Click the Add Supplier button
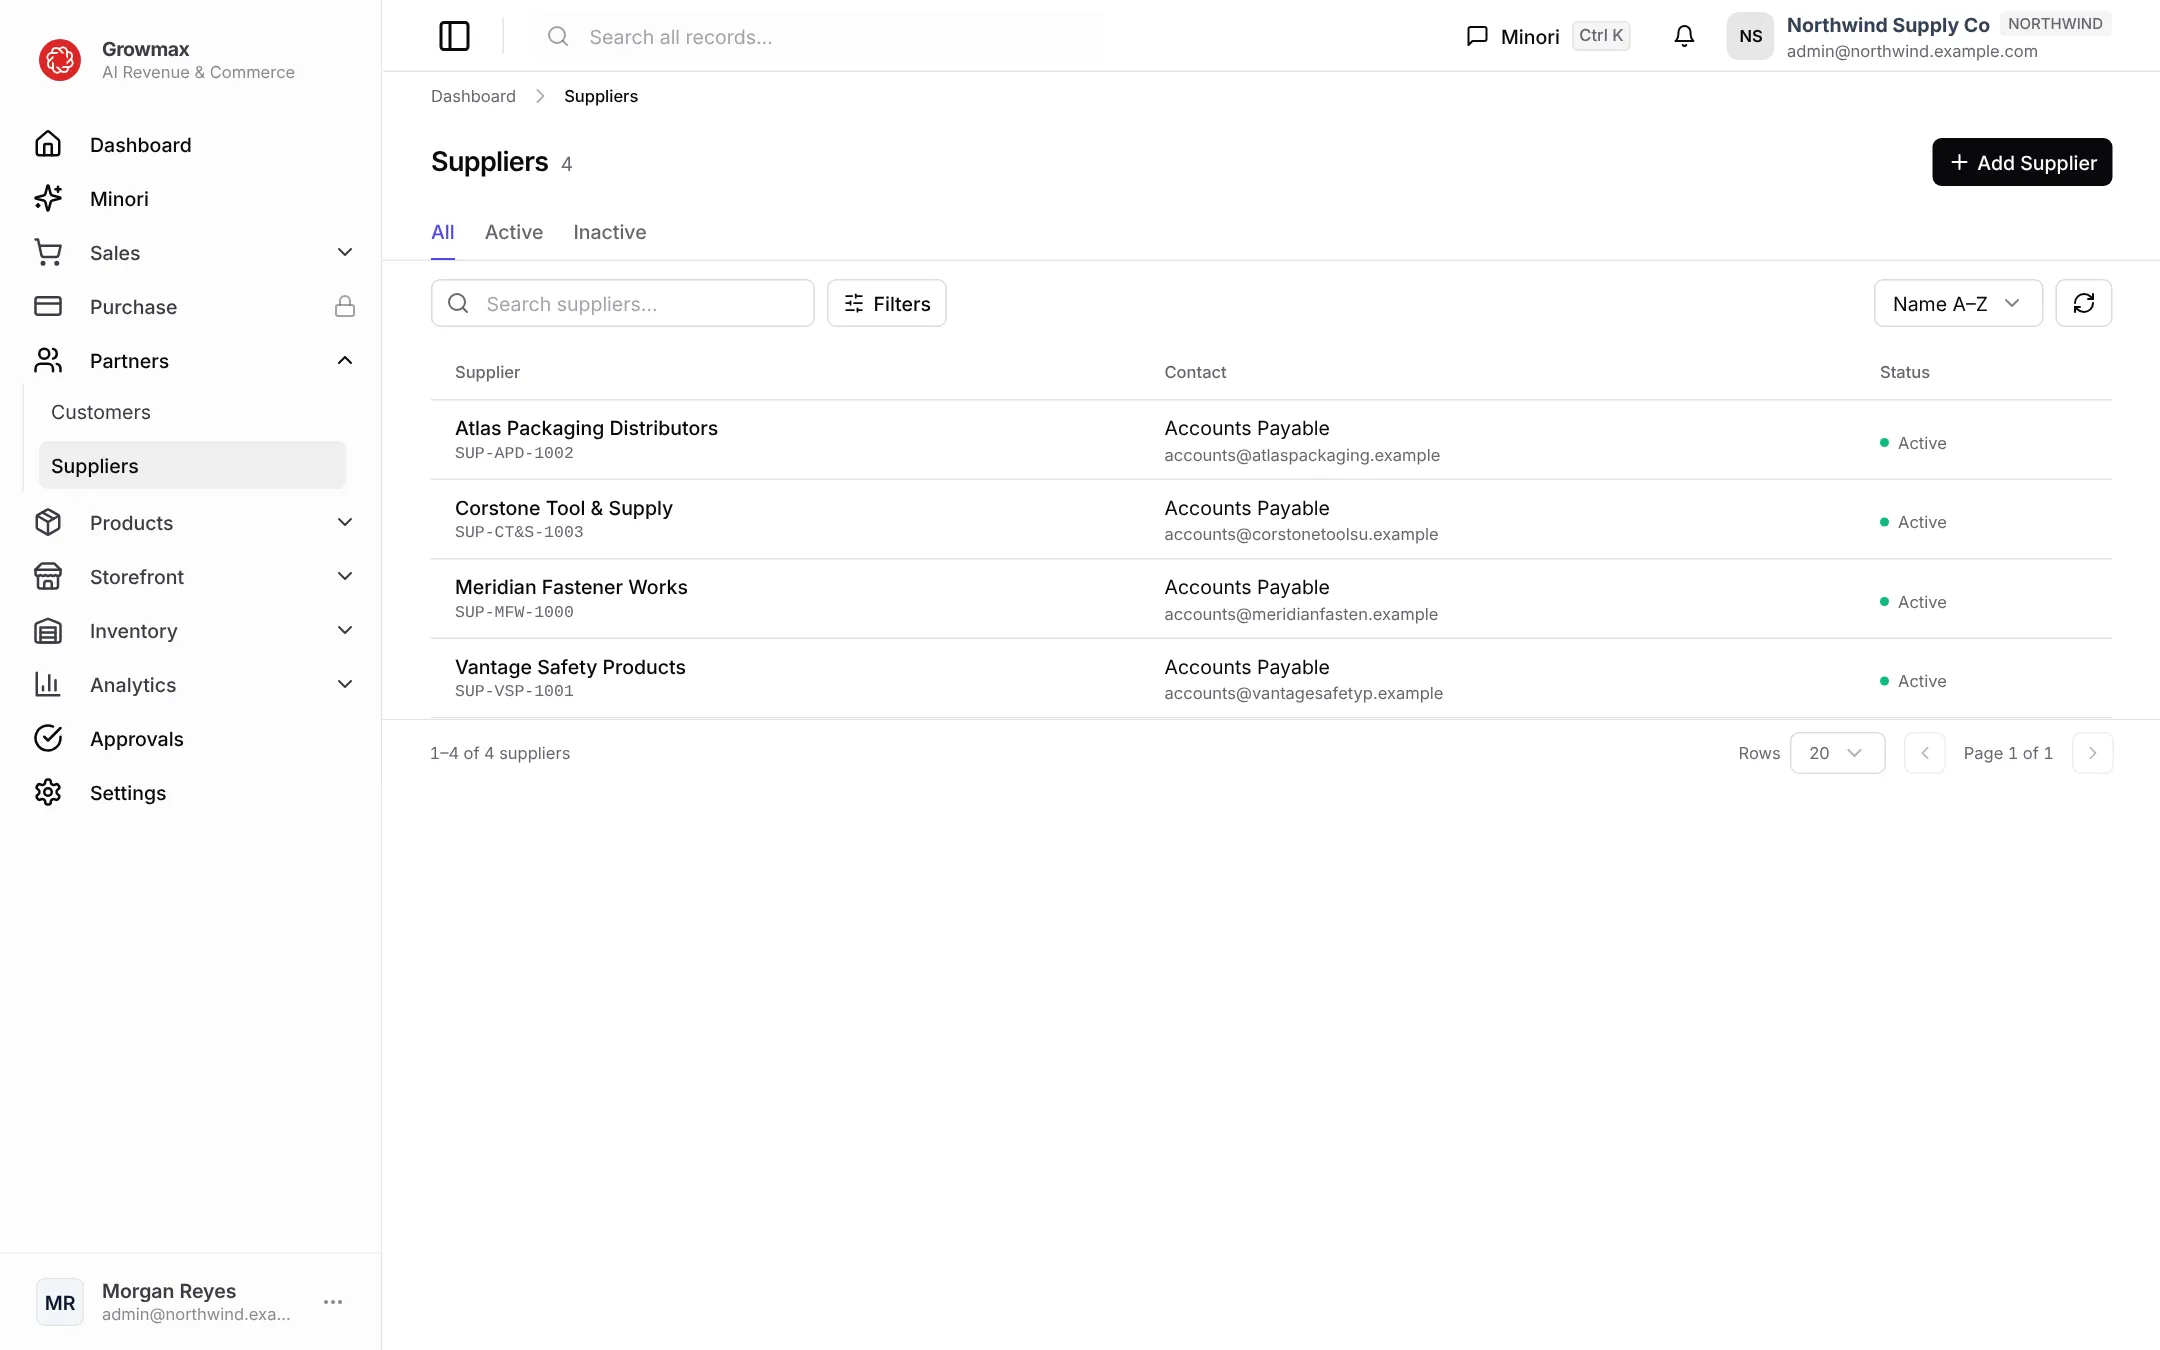 point(2022,162)
